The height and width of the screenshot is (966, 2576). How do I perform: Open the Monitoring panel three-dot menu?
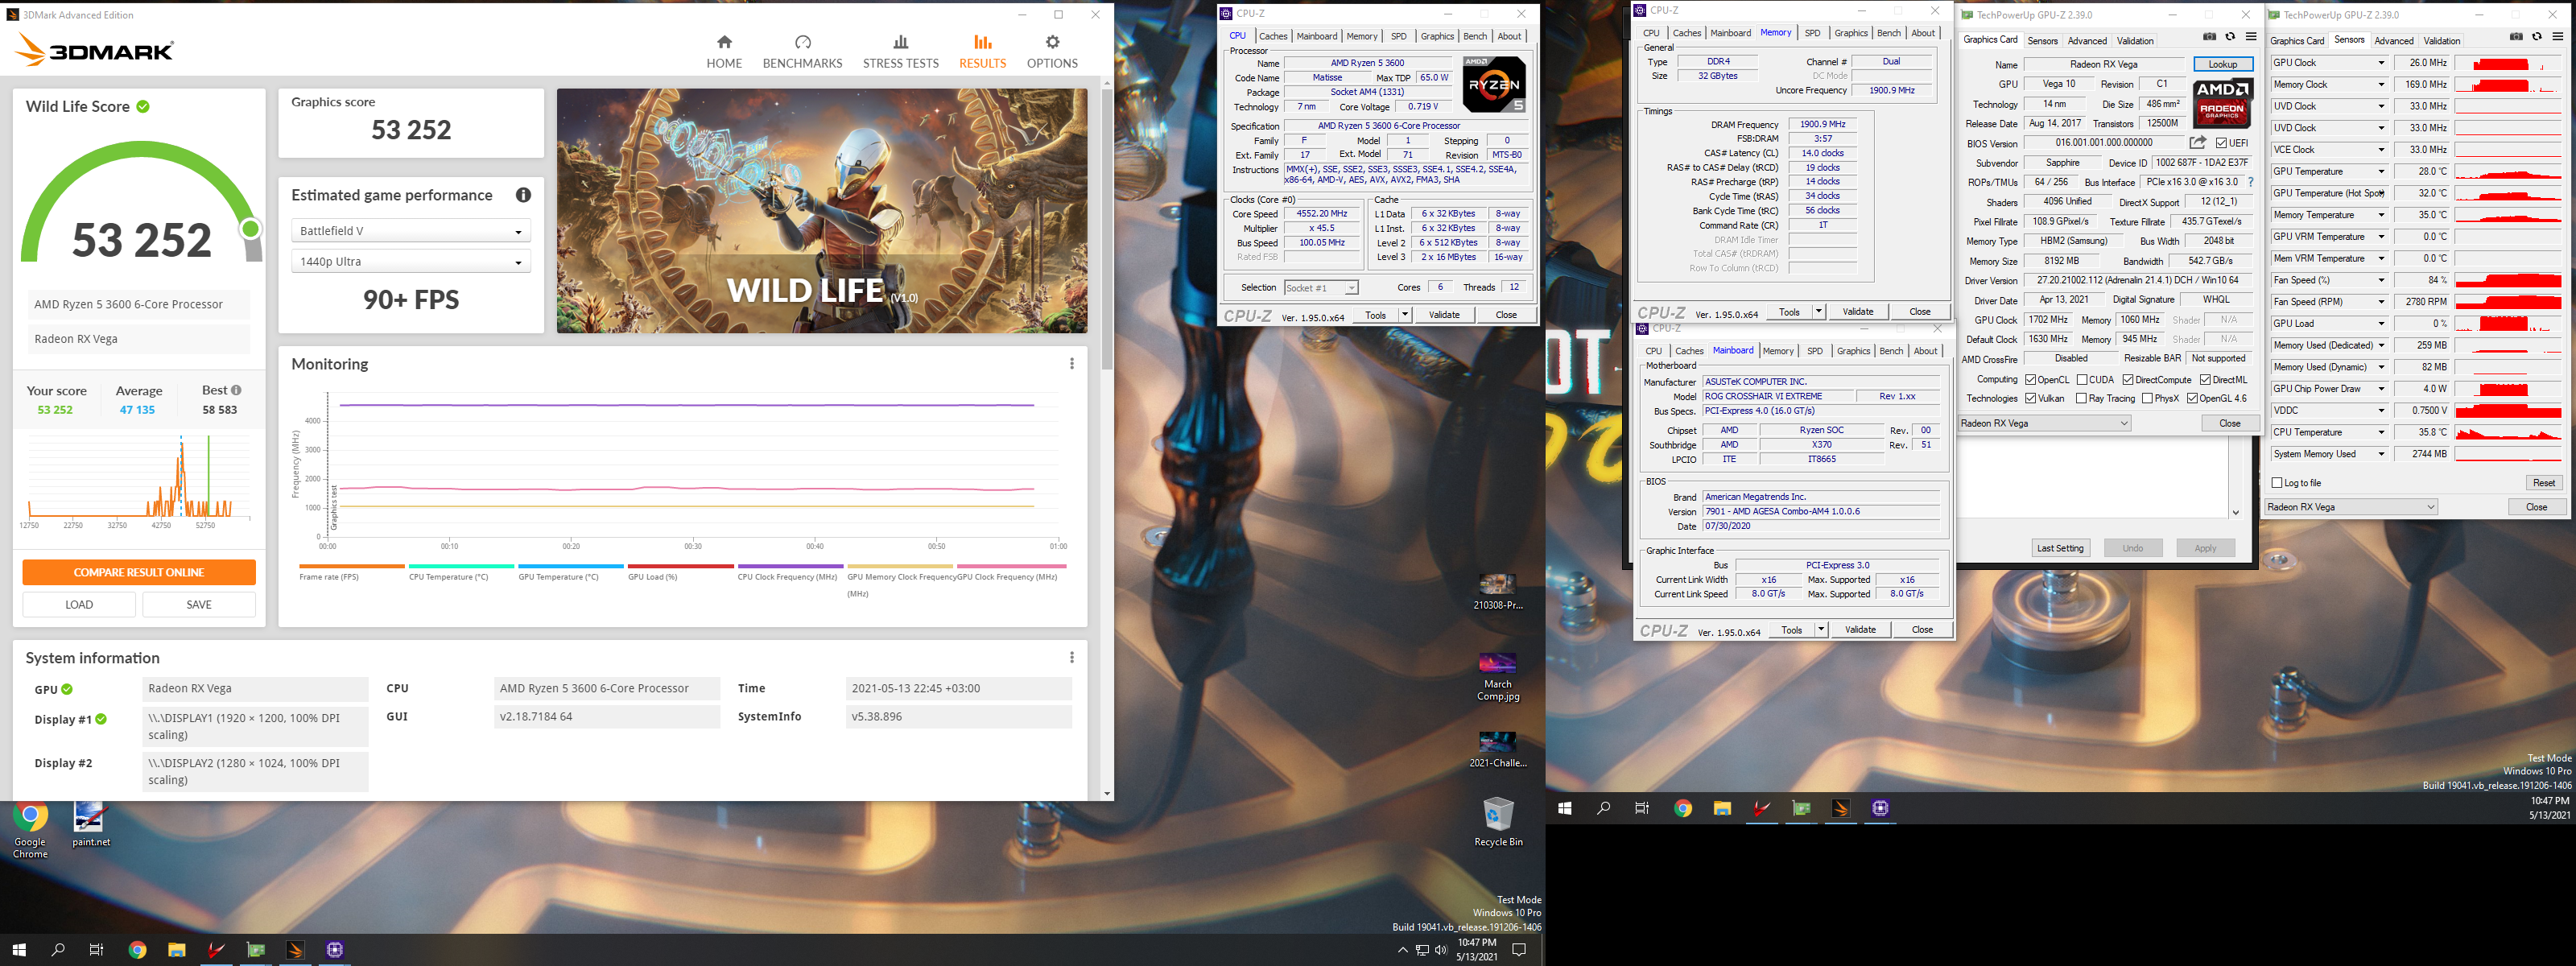tap(1072, 364)
